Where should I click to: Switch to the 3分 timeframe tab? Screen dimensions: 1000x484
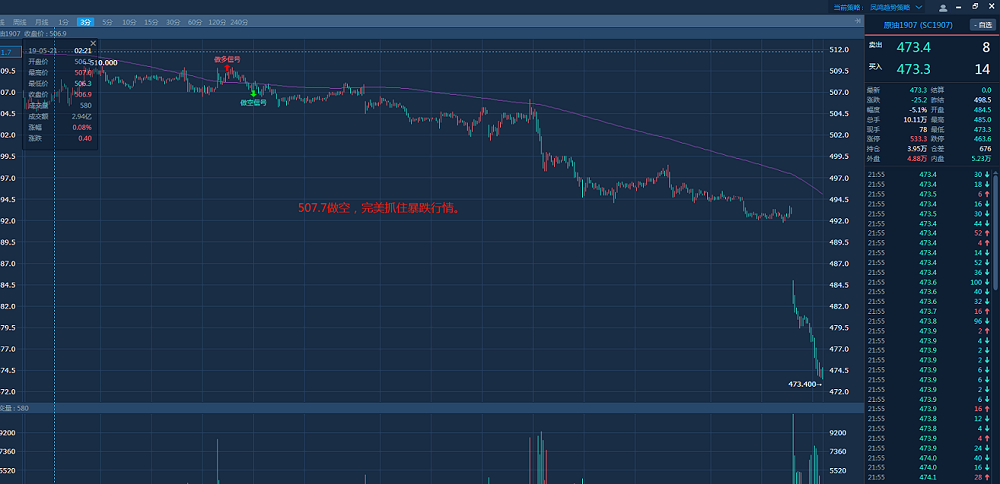[x=86, y=21]
